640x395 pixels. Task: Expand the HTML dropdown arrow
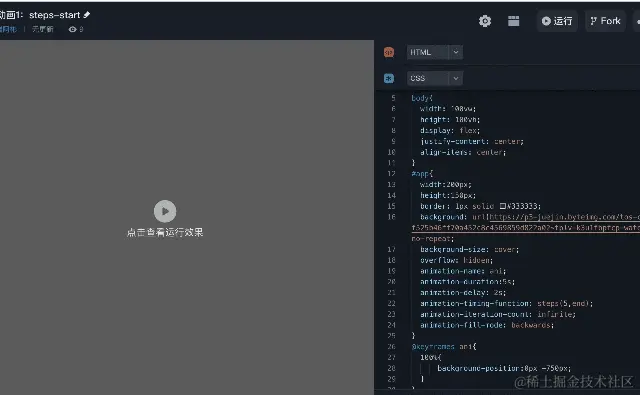pos(456,52)
